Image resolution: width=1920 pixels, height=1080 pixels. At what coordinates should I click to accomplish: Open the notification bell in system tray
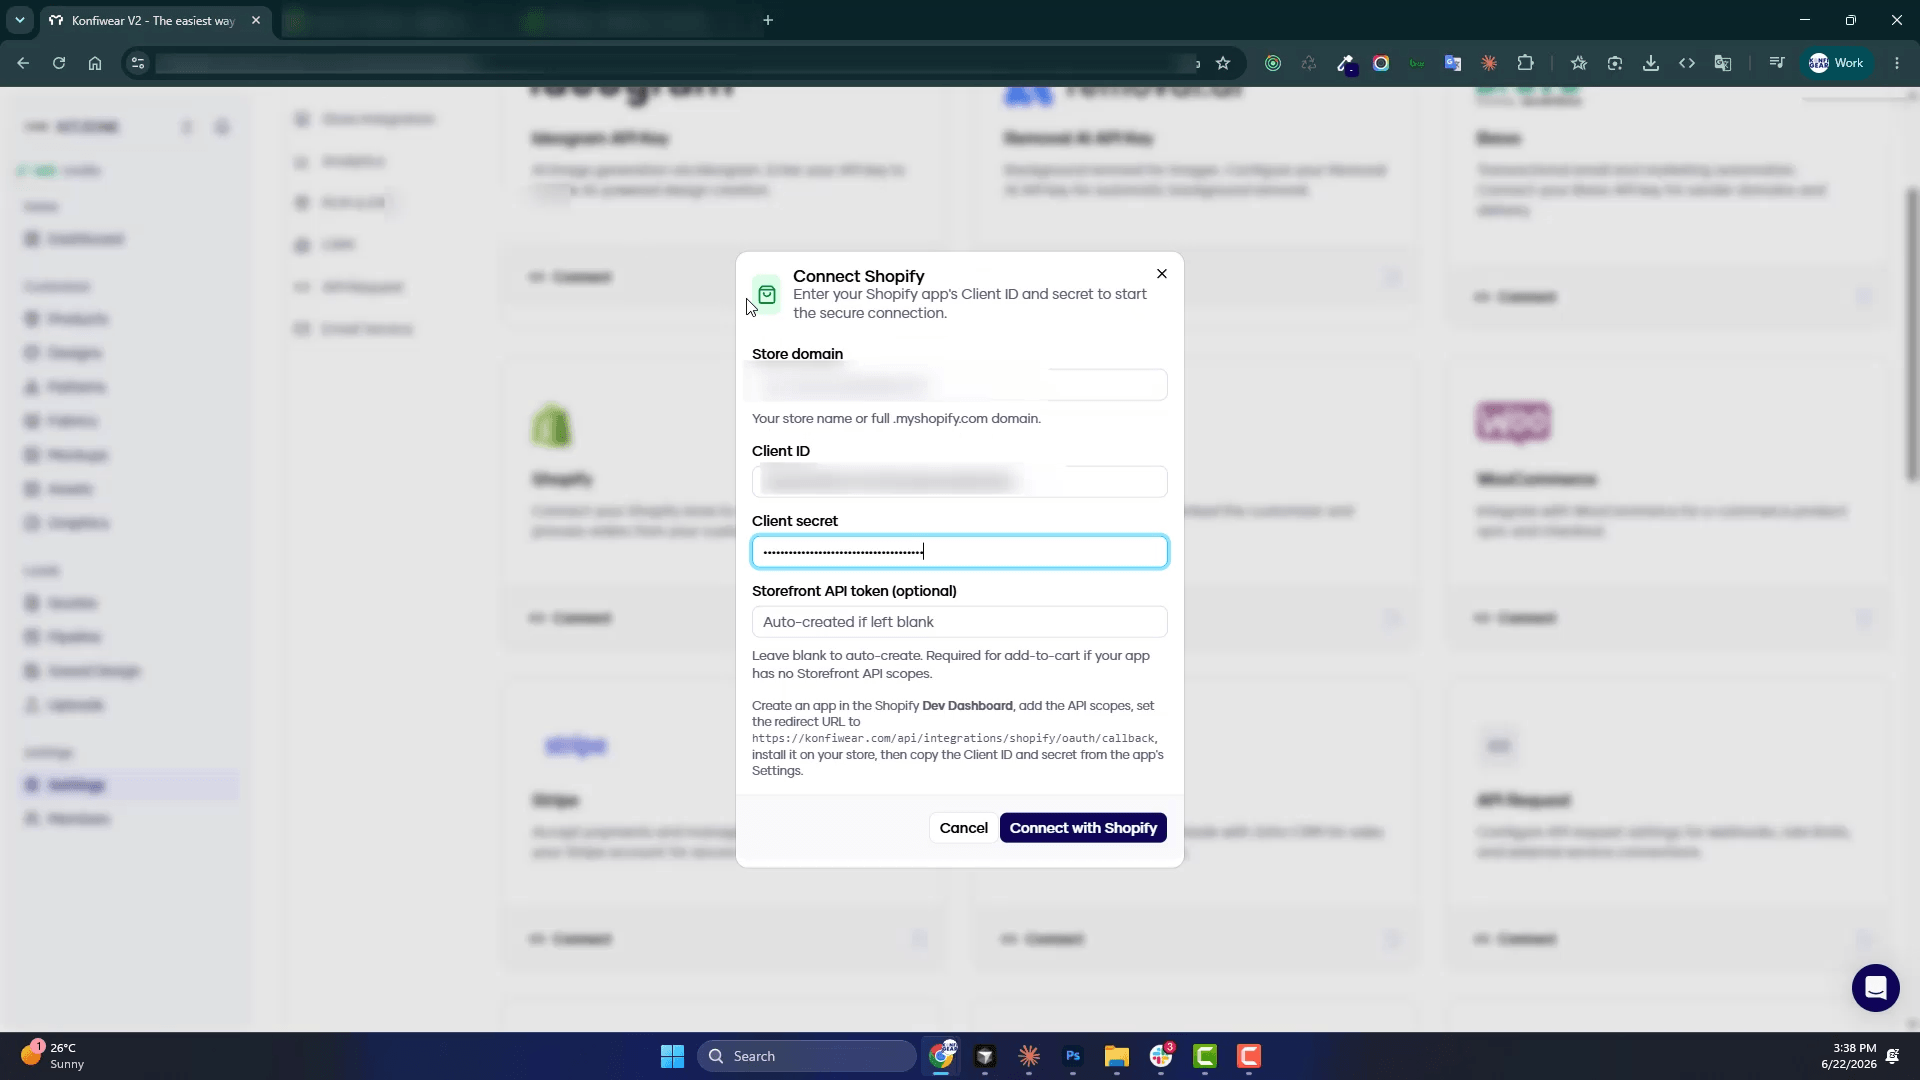[x=1893, y=1056]
